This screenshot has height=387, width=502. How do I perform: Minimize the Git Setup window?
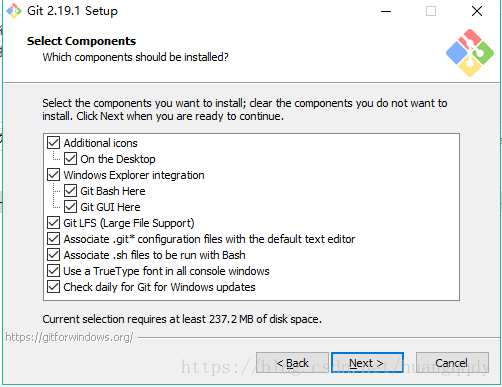386,11
